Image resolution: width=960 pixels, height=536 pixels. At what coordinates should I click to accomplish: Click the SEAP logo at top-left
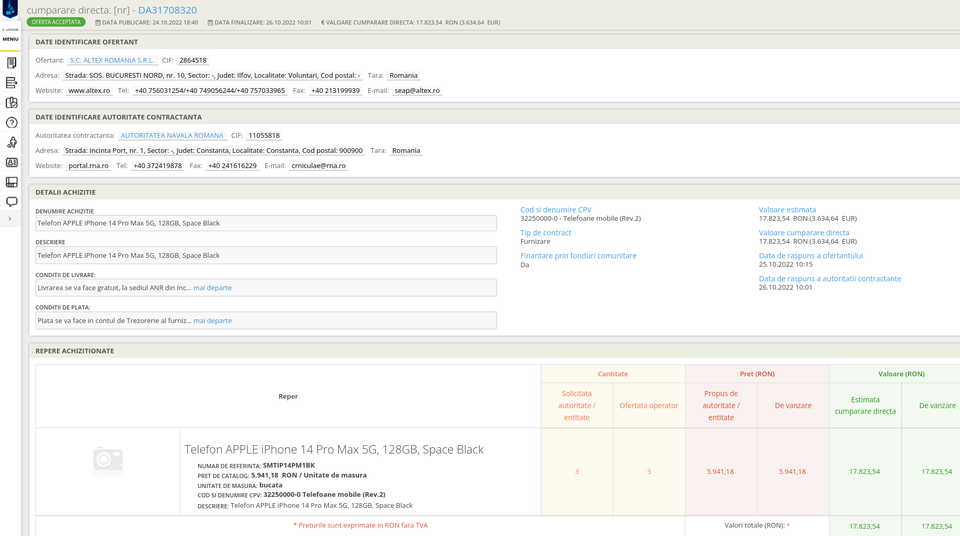coord(10,9)
